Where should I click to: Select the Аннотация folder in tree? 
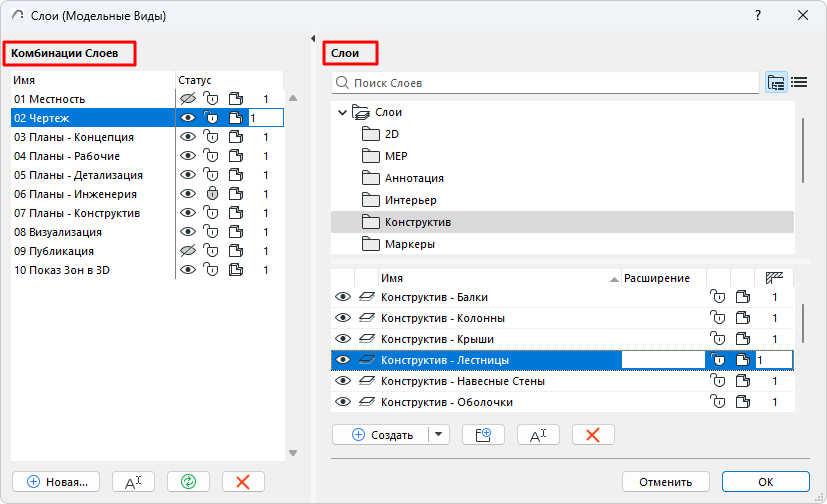pos(414,178)
